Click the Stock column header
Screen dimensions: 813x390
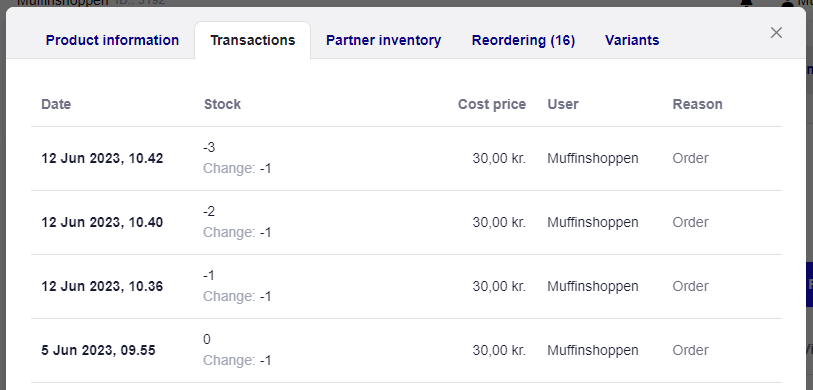[x=222, y=104]
